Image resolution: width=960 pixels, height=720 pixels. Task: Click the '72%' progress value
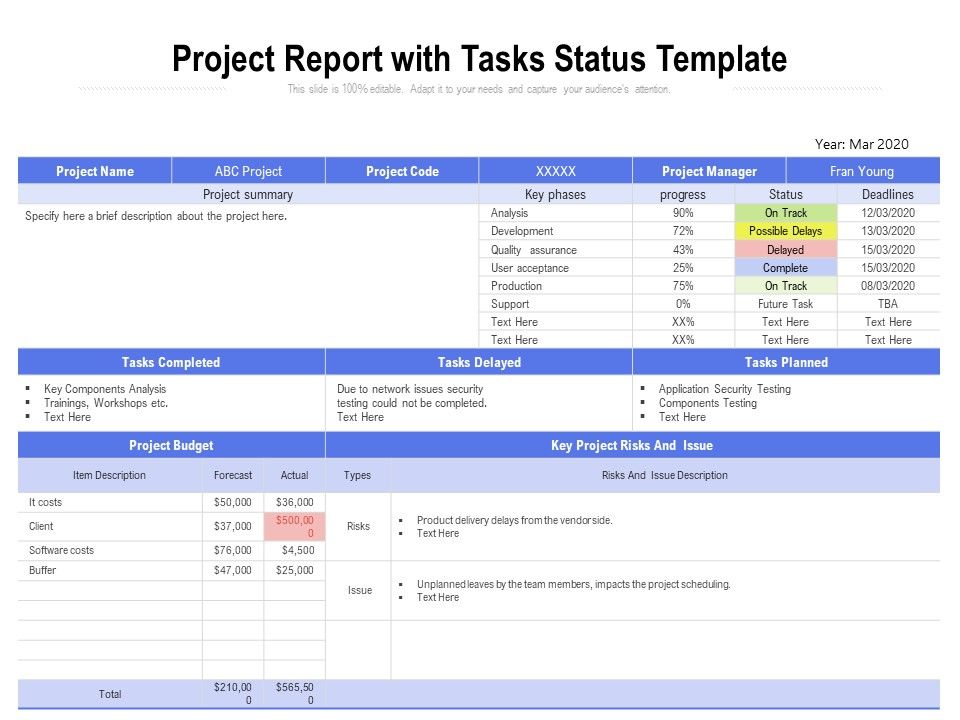pos(683,231)
